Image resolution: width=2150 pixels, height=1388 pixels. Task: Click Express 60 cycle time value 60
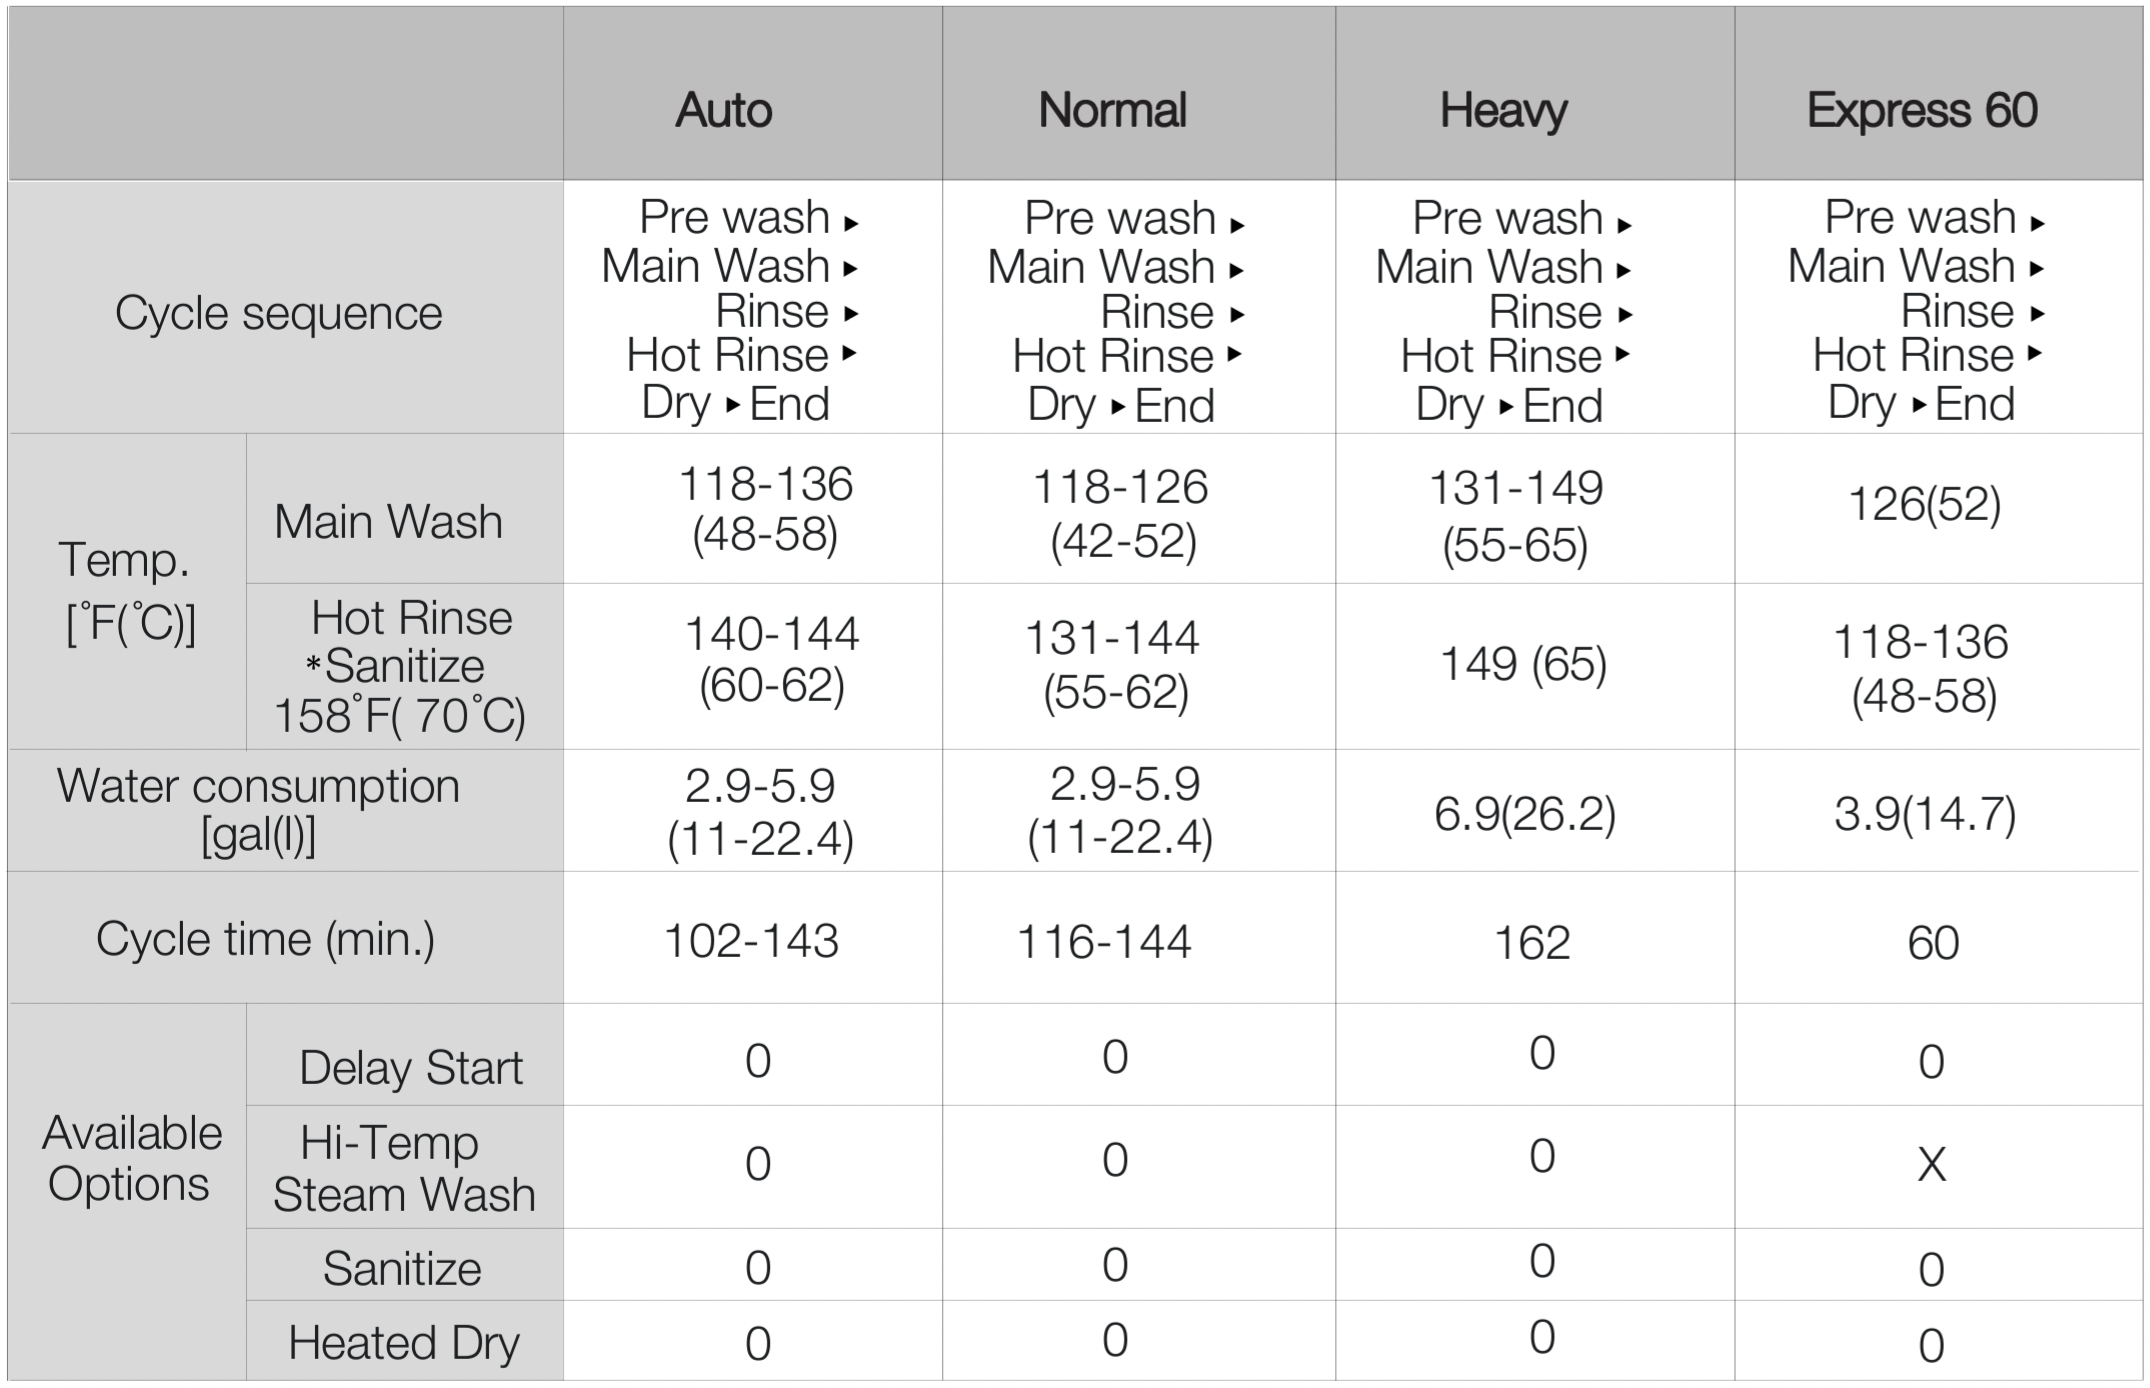(1932, 942)
